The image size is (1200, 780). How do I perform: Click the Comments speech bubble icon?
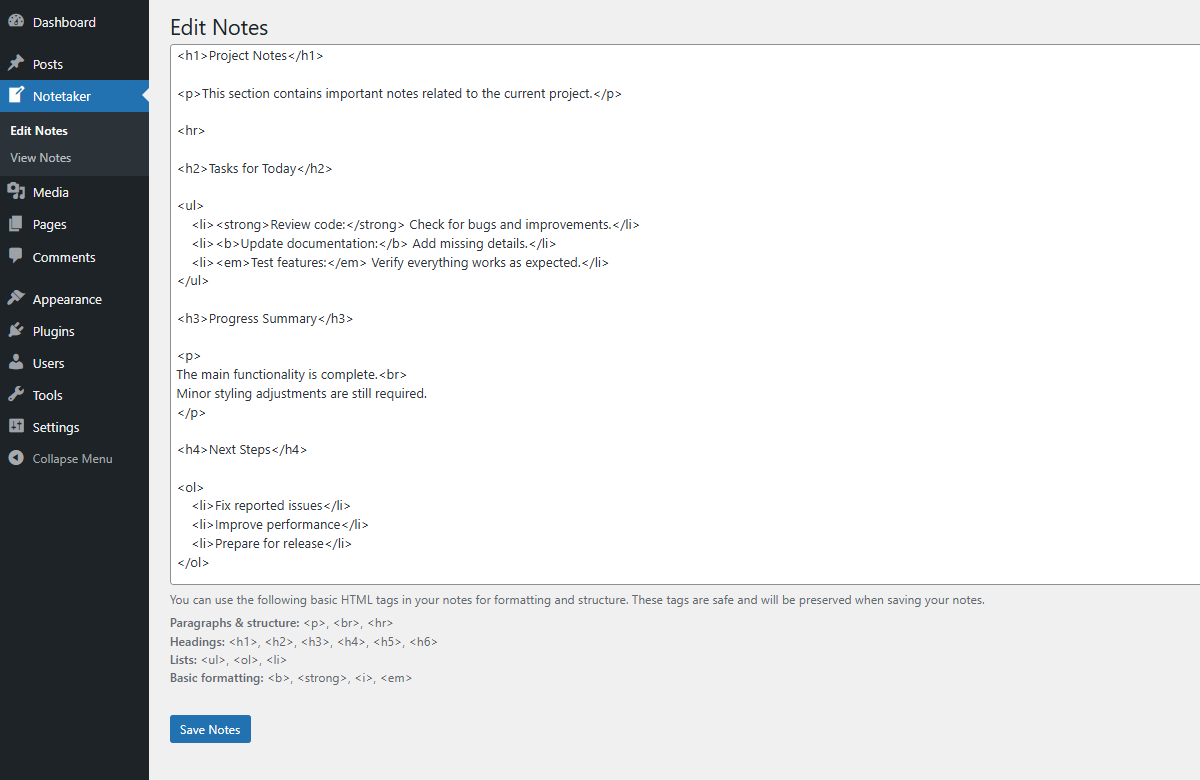pos(16,257)
